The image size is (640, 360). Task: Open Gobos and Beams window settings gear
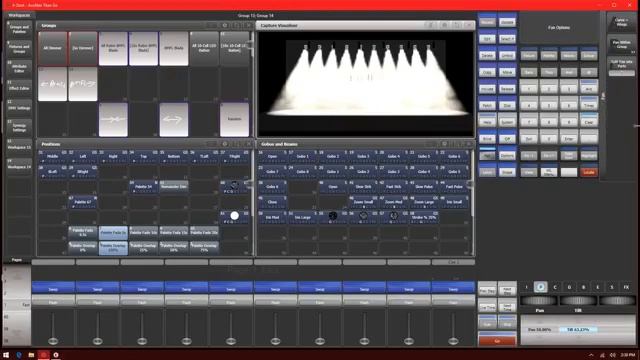pos(444,144)
